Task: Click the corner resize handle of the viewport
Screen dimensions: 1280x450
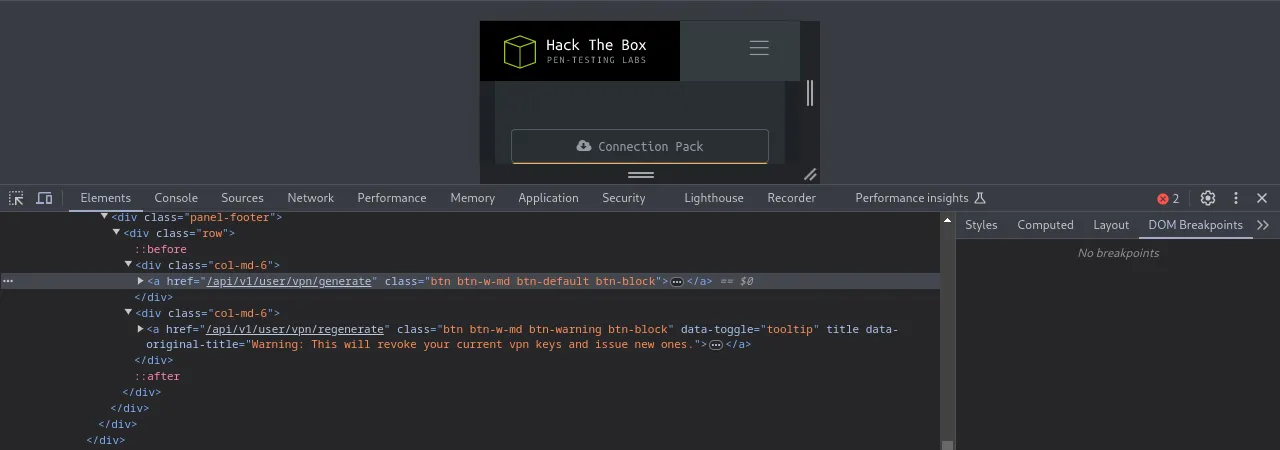Action: (810, 174)
